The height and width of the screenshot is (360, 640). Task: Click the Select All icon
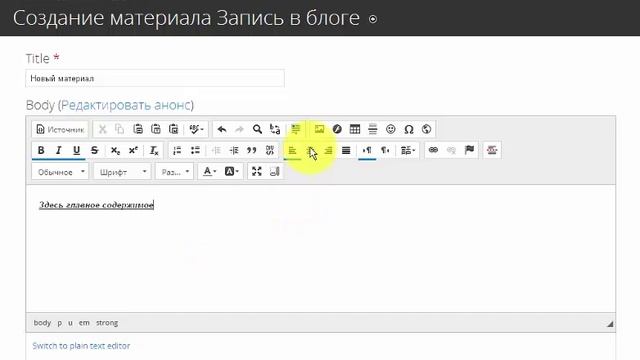[x=296, y=129]
